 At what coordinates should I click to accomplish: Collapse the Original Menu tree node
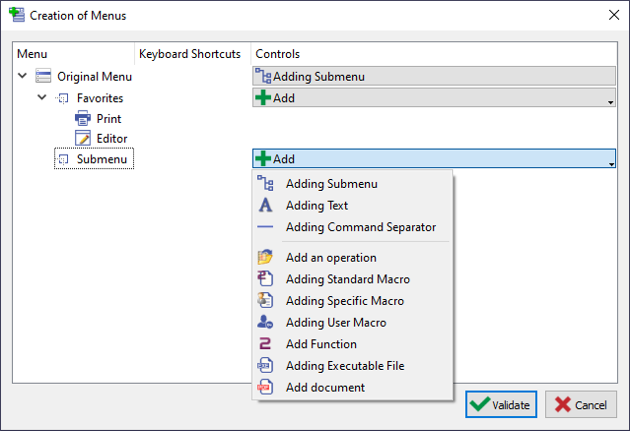point(23,76)
